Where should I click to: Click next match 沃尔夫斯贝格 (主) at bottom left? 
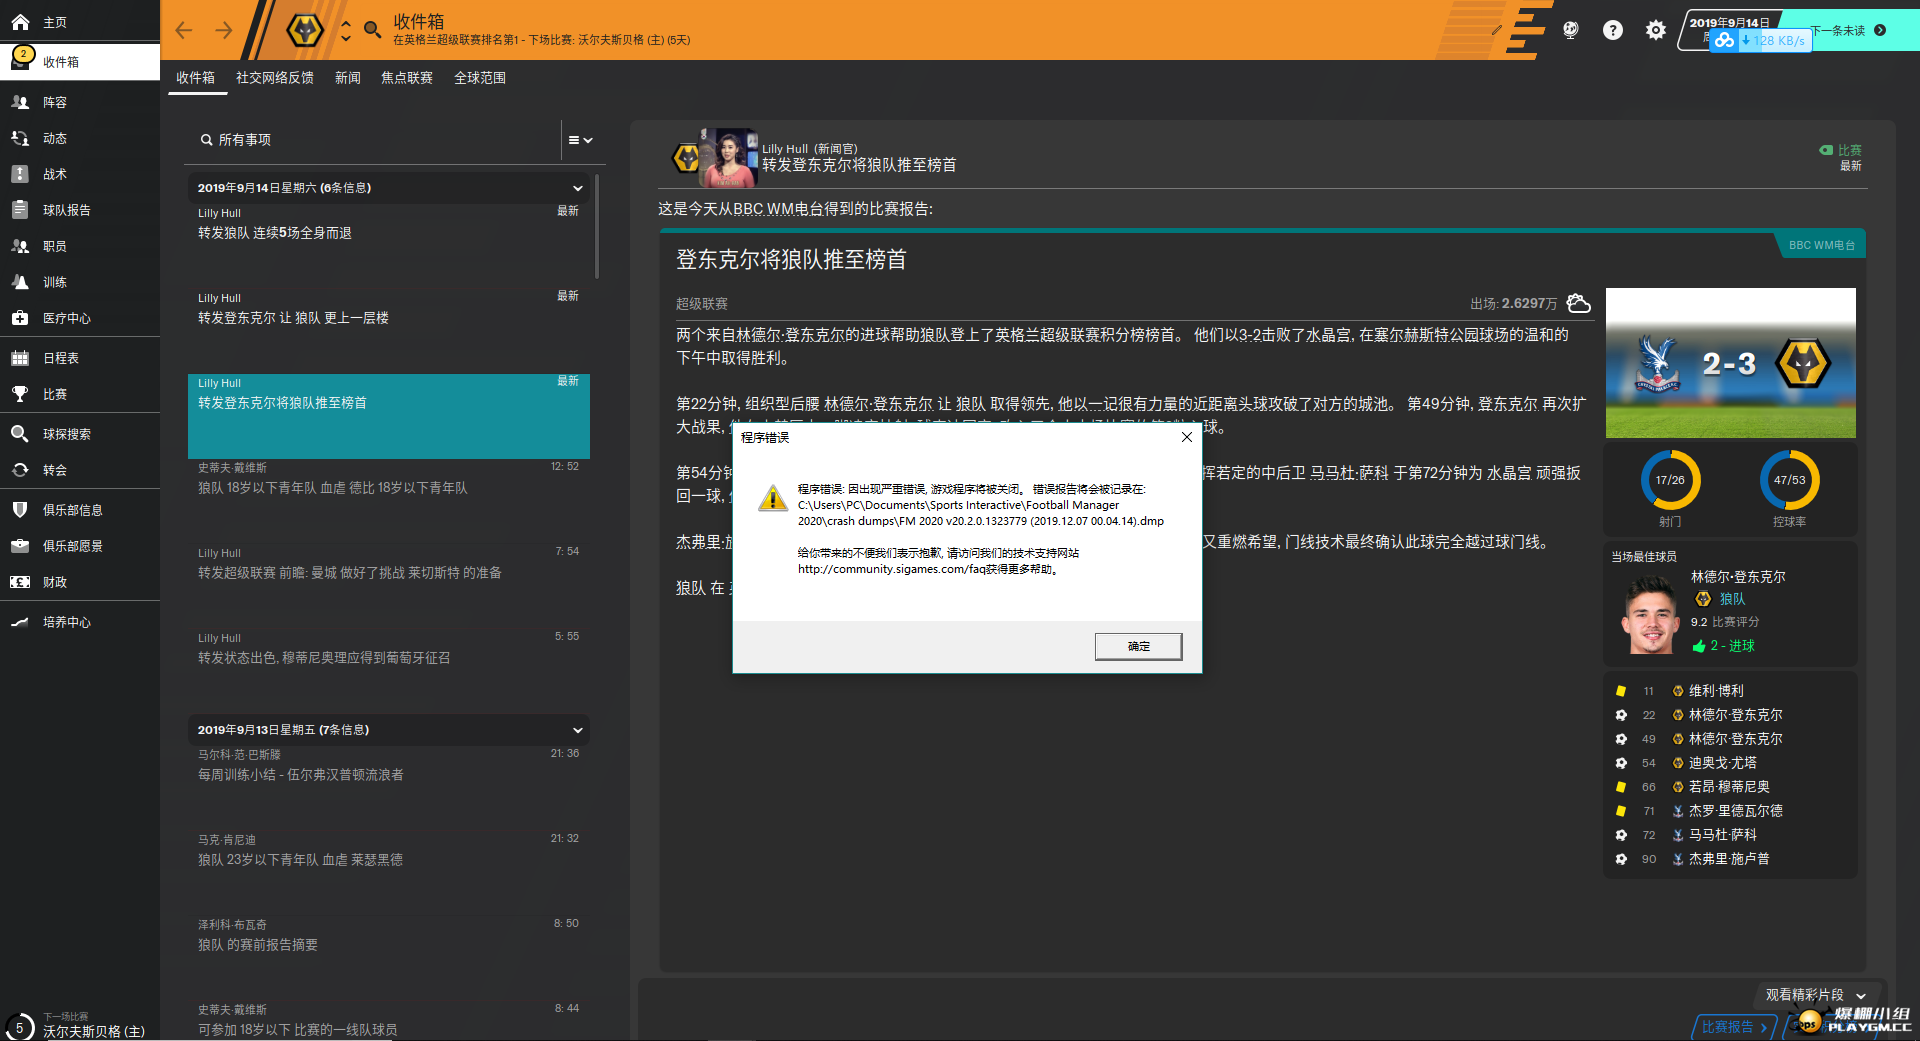click(x=94, y=1031)
